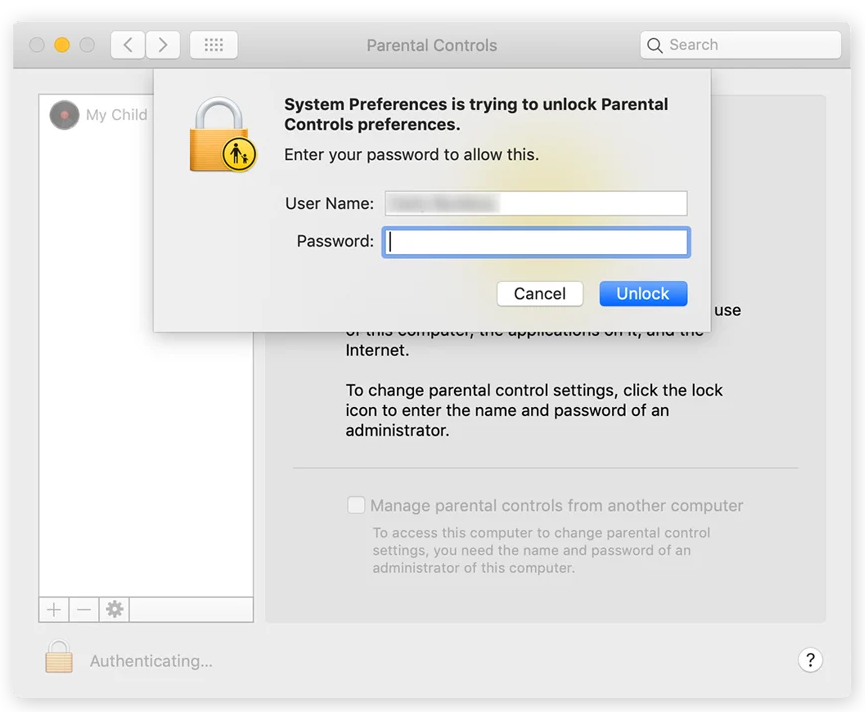Go forward using the right chevron button
This screenshot has height=712, width=865.
163,45
